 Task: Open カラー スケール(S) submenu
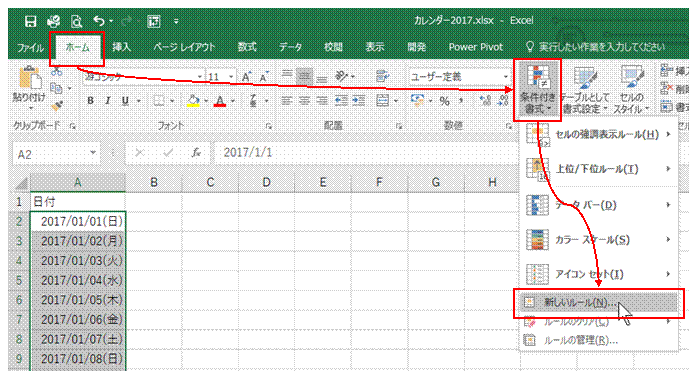coord(599,239)
